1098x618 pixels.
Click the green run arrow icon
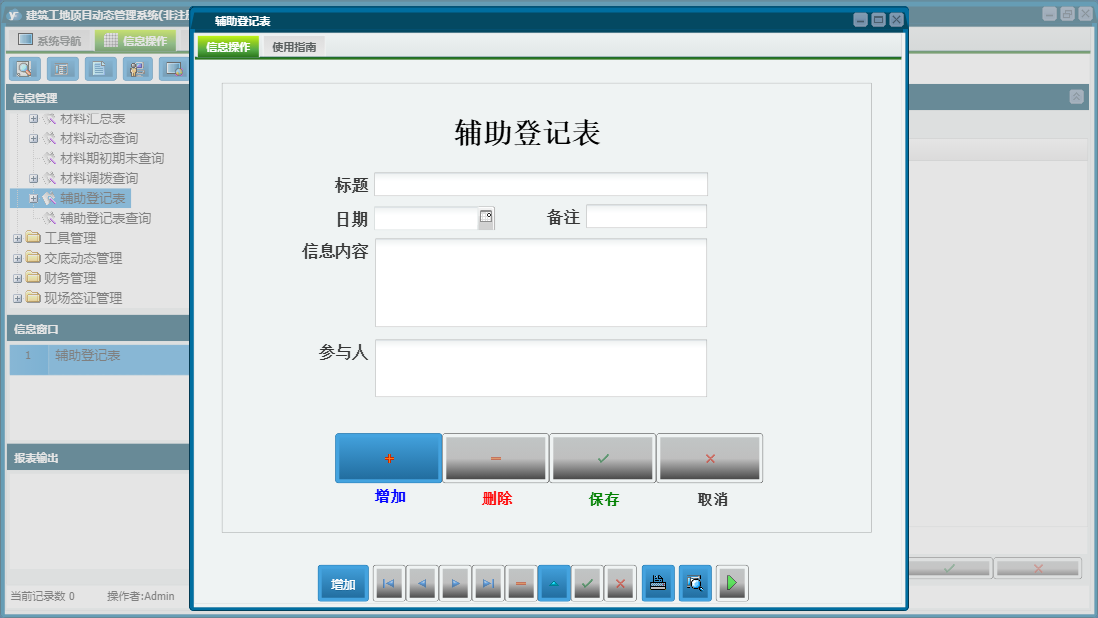tap(732, 583)
